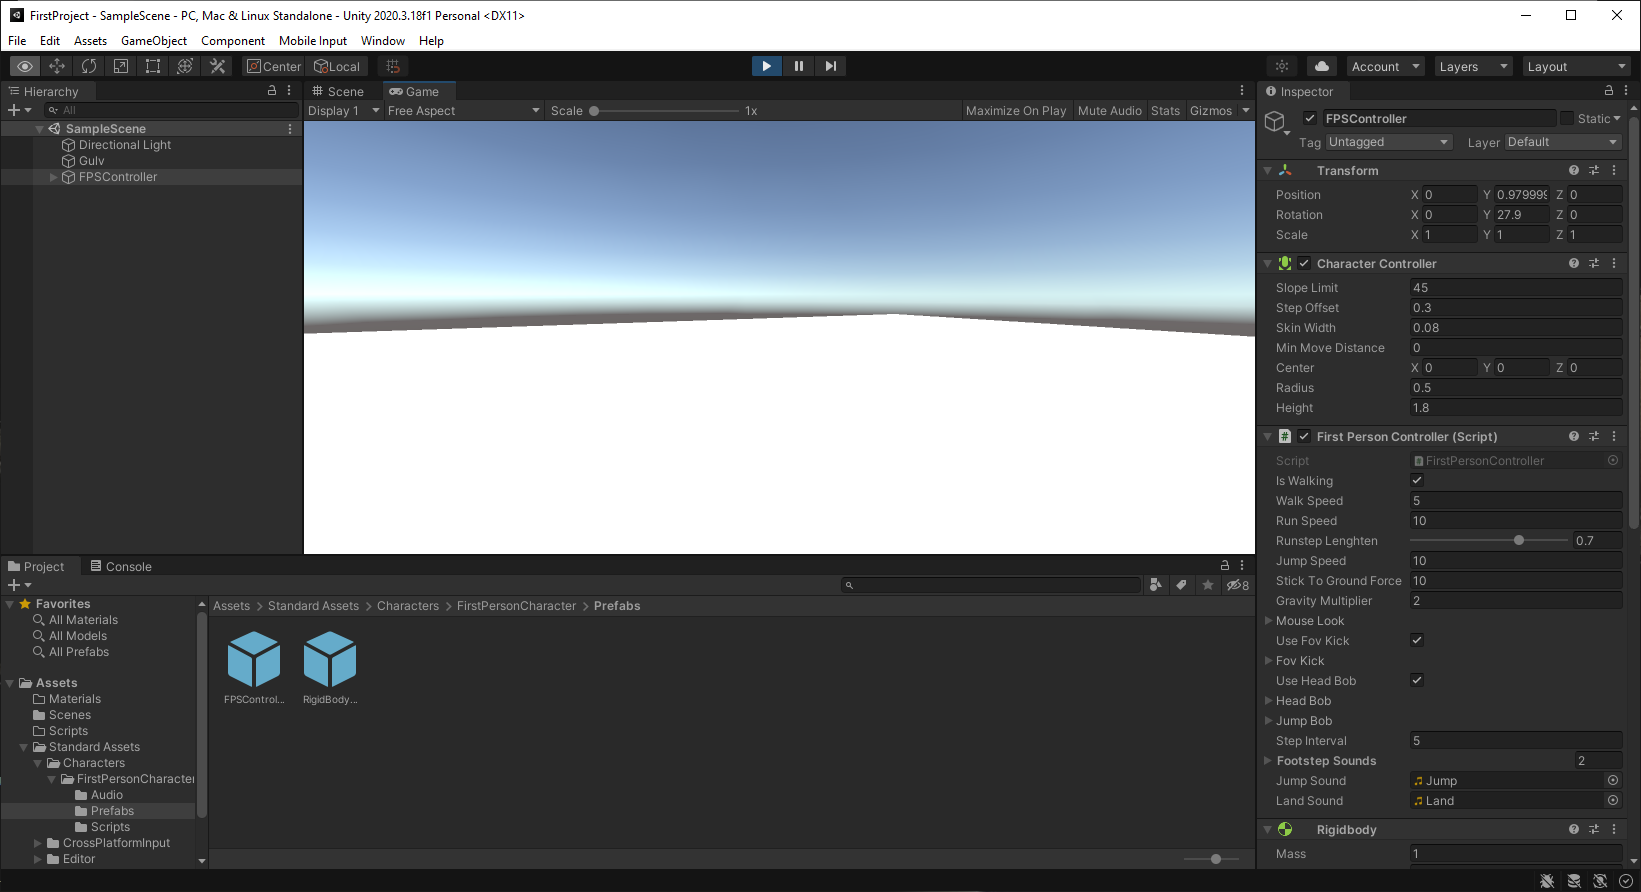Toggle Mute Audio
The height and width of the screenshot is (892, 1641).
click(1109, 111)
